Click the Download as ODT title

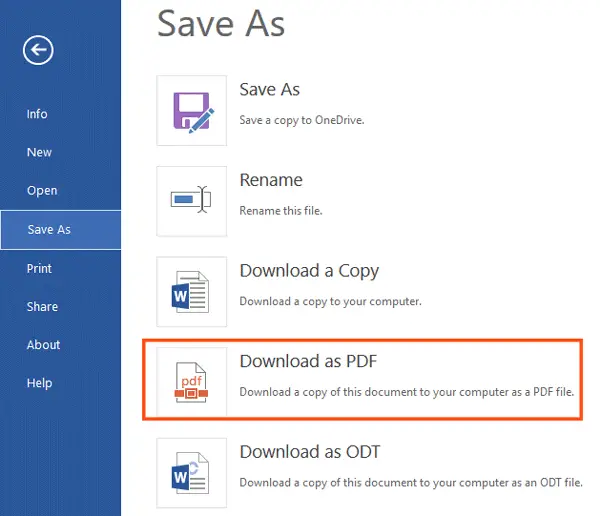(309, 452)
